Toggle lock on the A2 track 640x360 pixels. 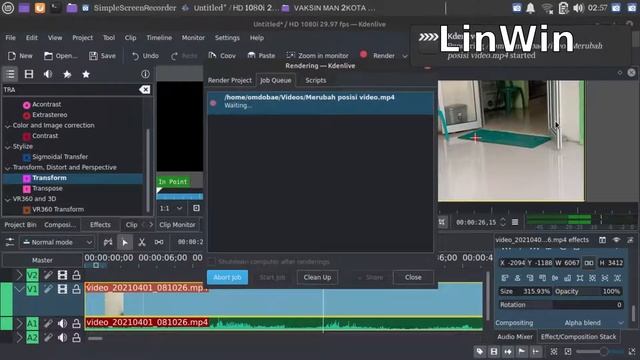coord(76,338)
